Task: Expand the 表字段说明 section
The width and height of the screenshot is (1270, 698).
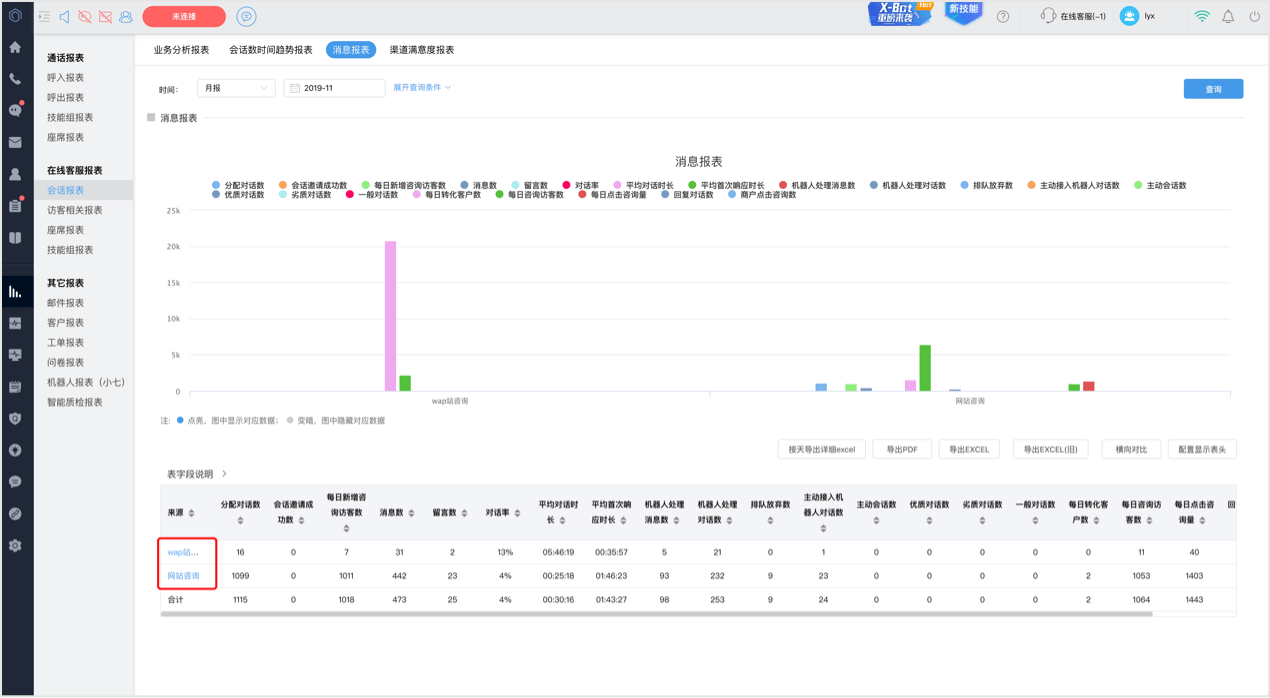Action: pyautogui.click(x=197, y=474)
